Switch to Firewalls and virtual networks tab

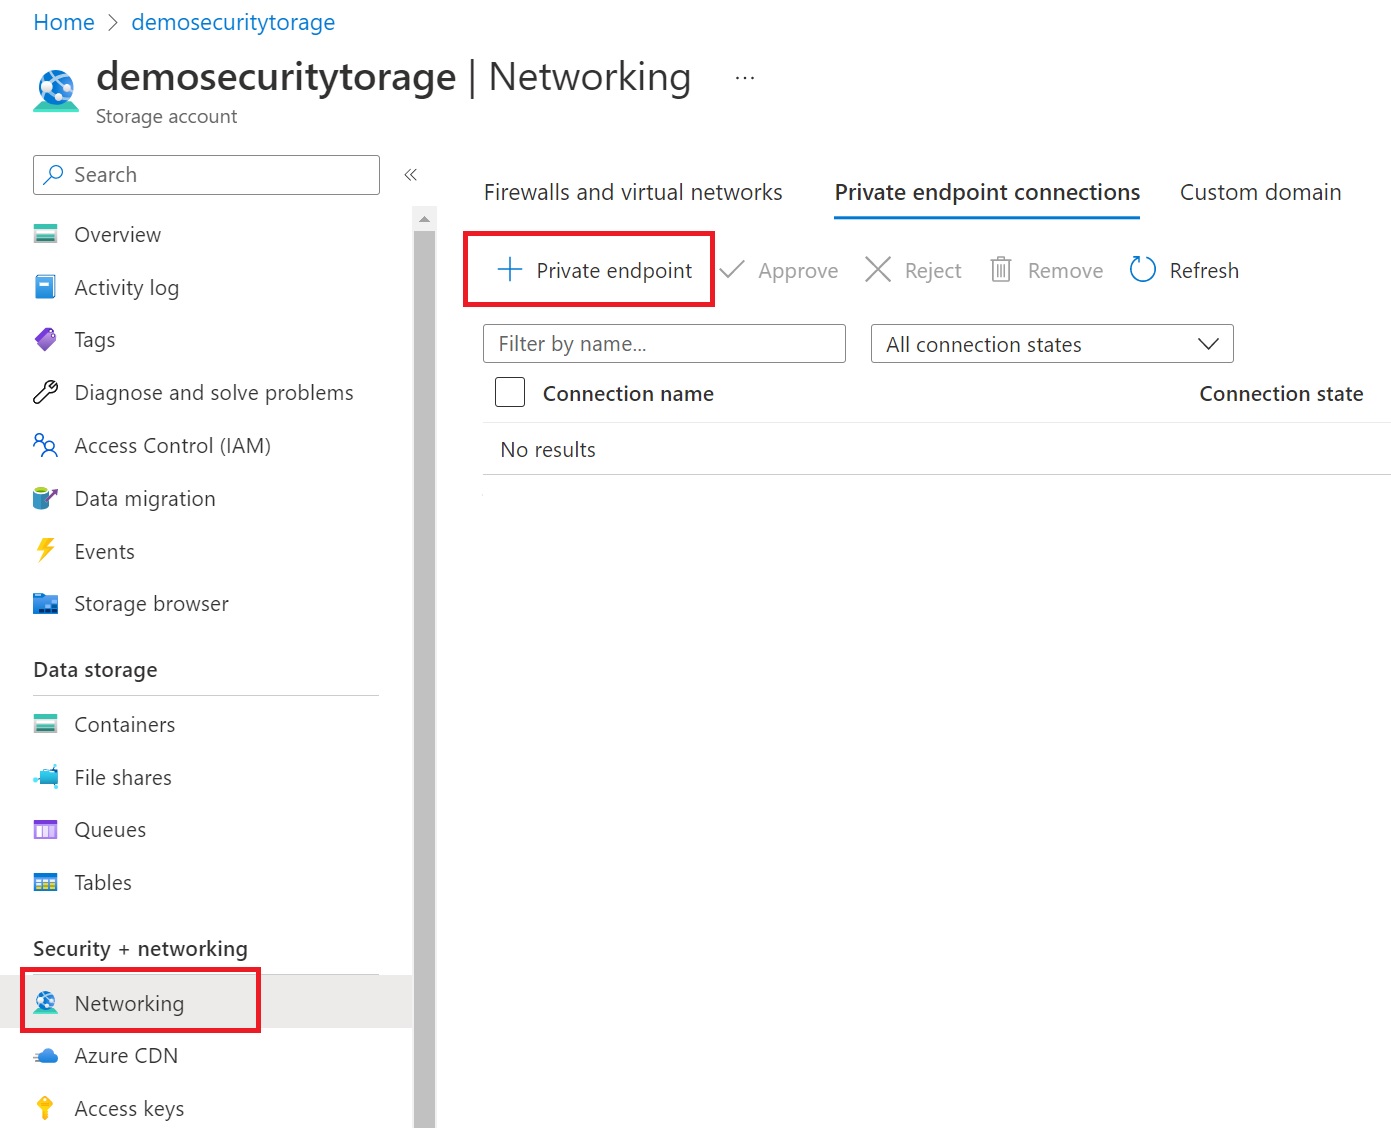[x=633, y=192]
